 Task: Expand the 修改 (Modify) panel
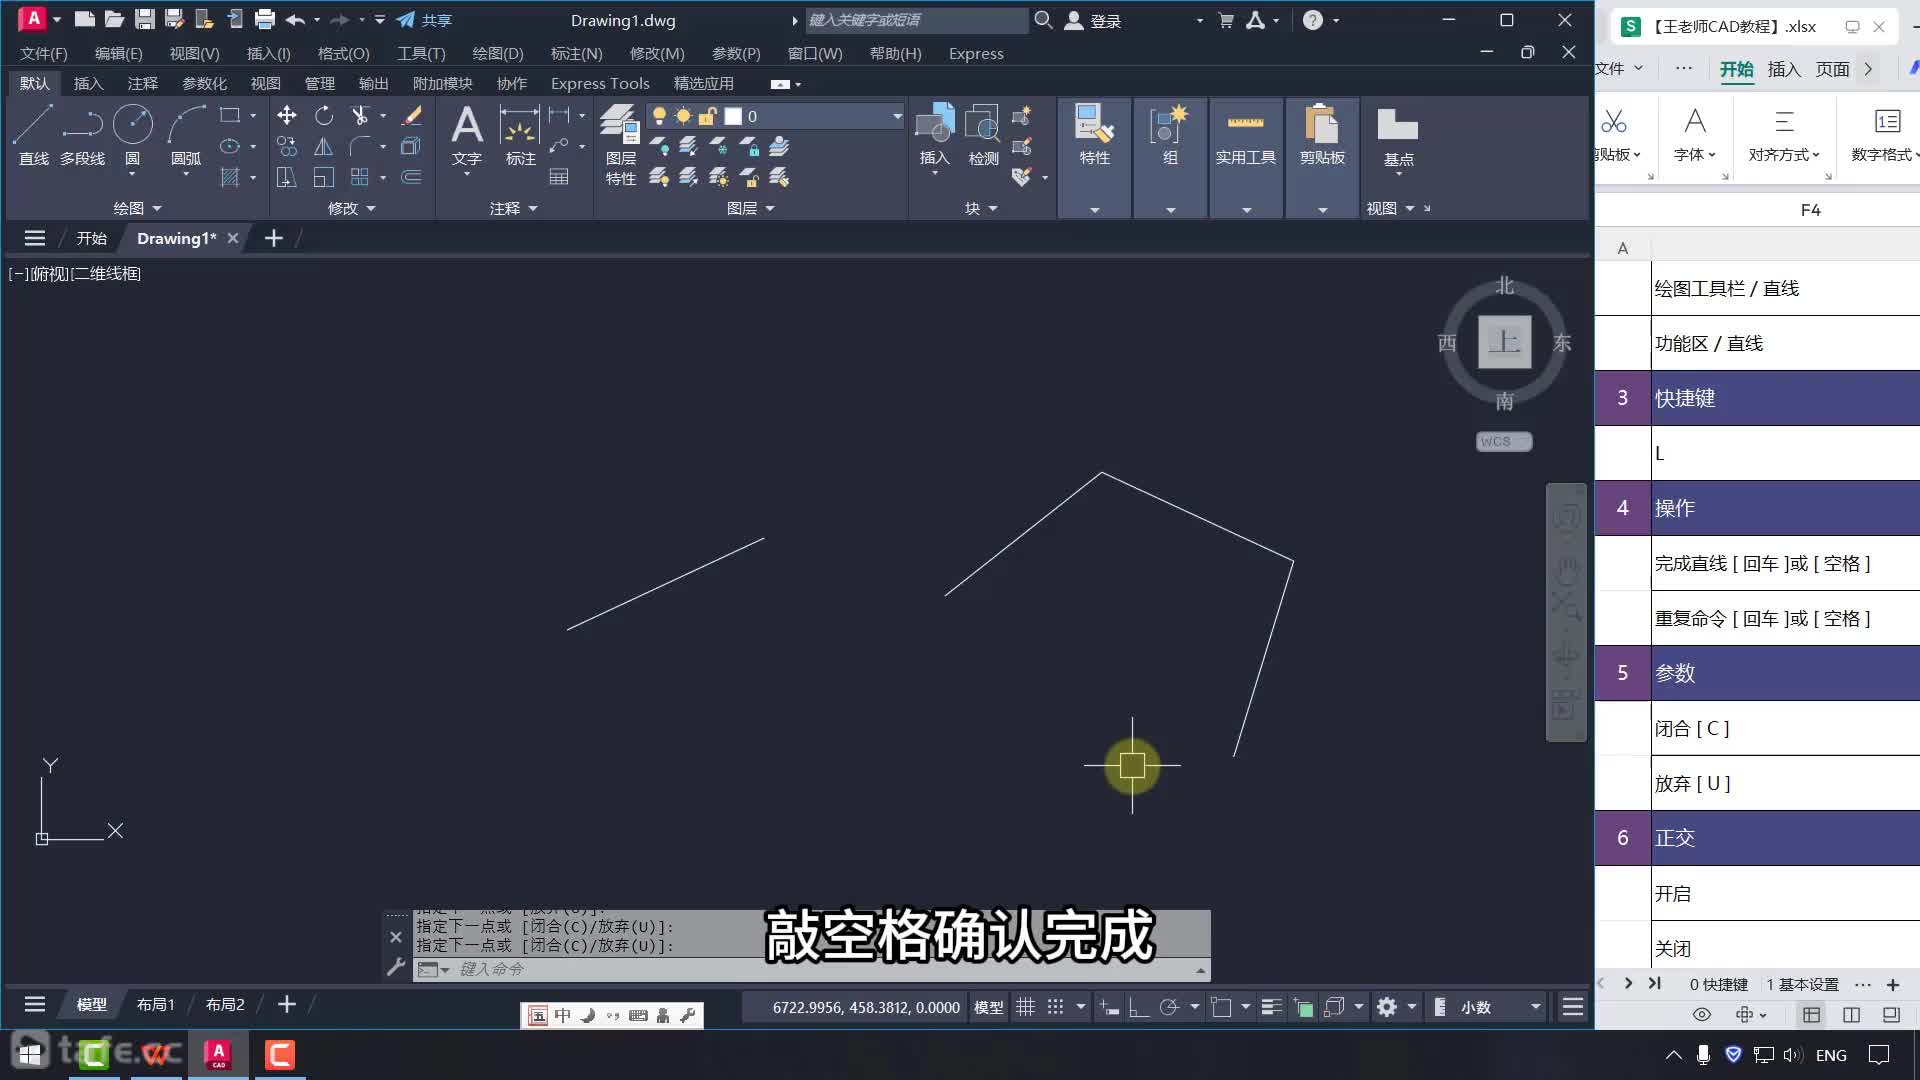351,208
